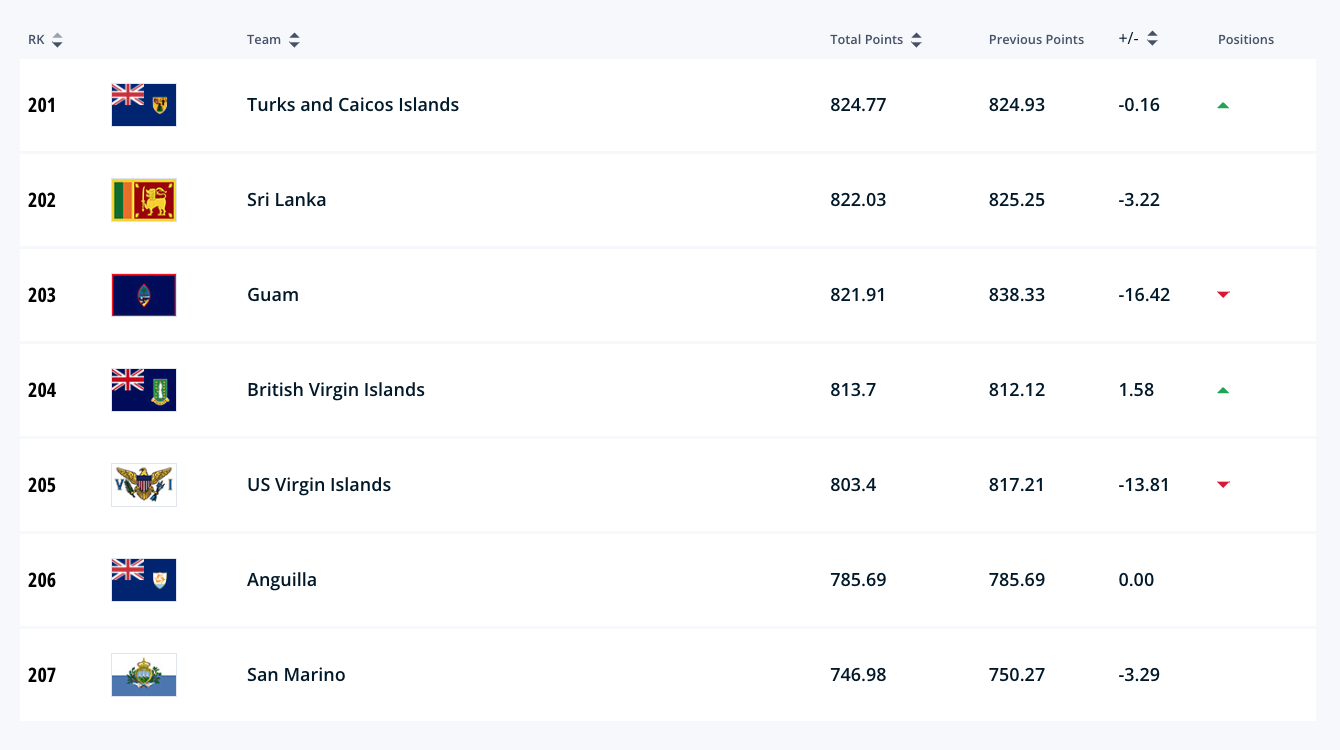Click the British Virgin Islands flag
1340x750 pixels.
(x=144, y=390)
